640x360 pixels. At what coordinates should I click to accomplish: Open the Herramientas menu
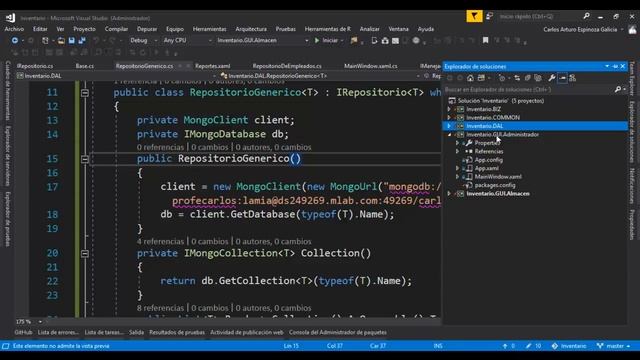tap(209, 29)
